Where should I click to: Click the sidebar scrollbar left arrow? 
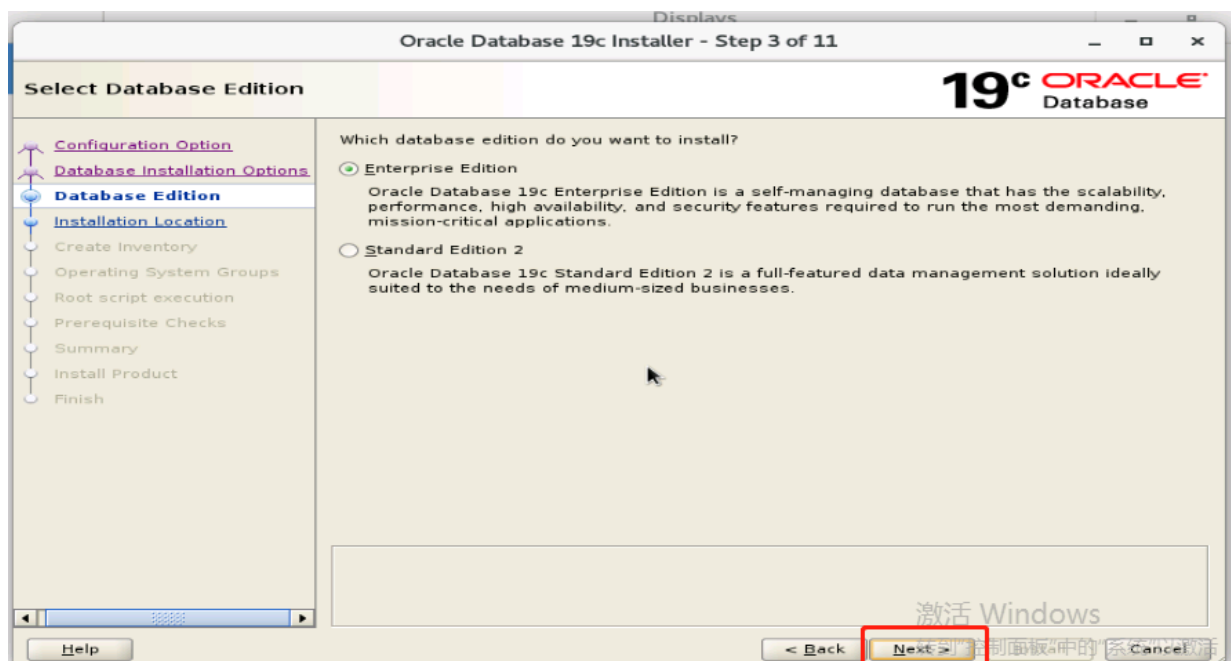pos(27,618)
